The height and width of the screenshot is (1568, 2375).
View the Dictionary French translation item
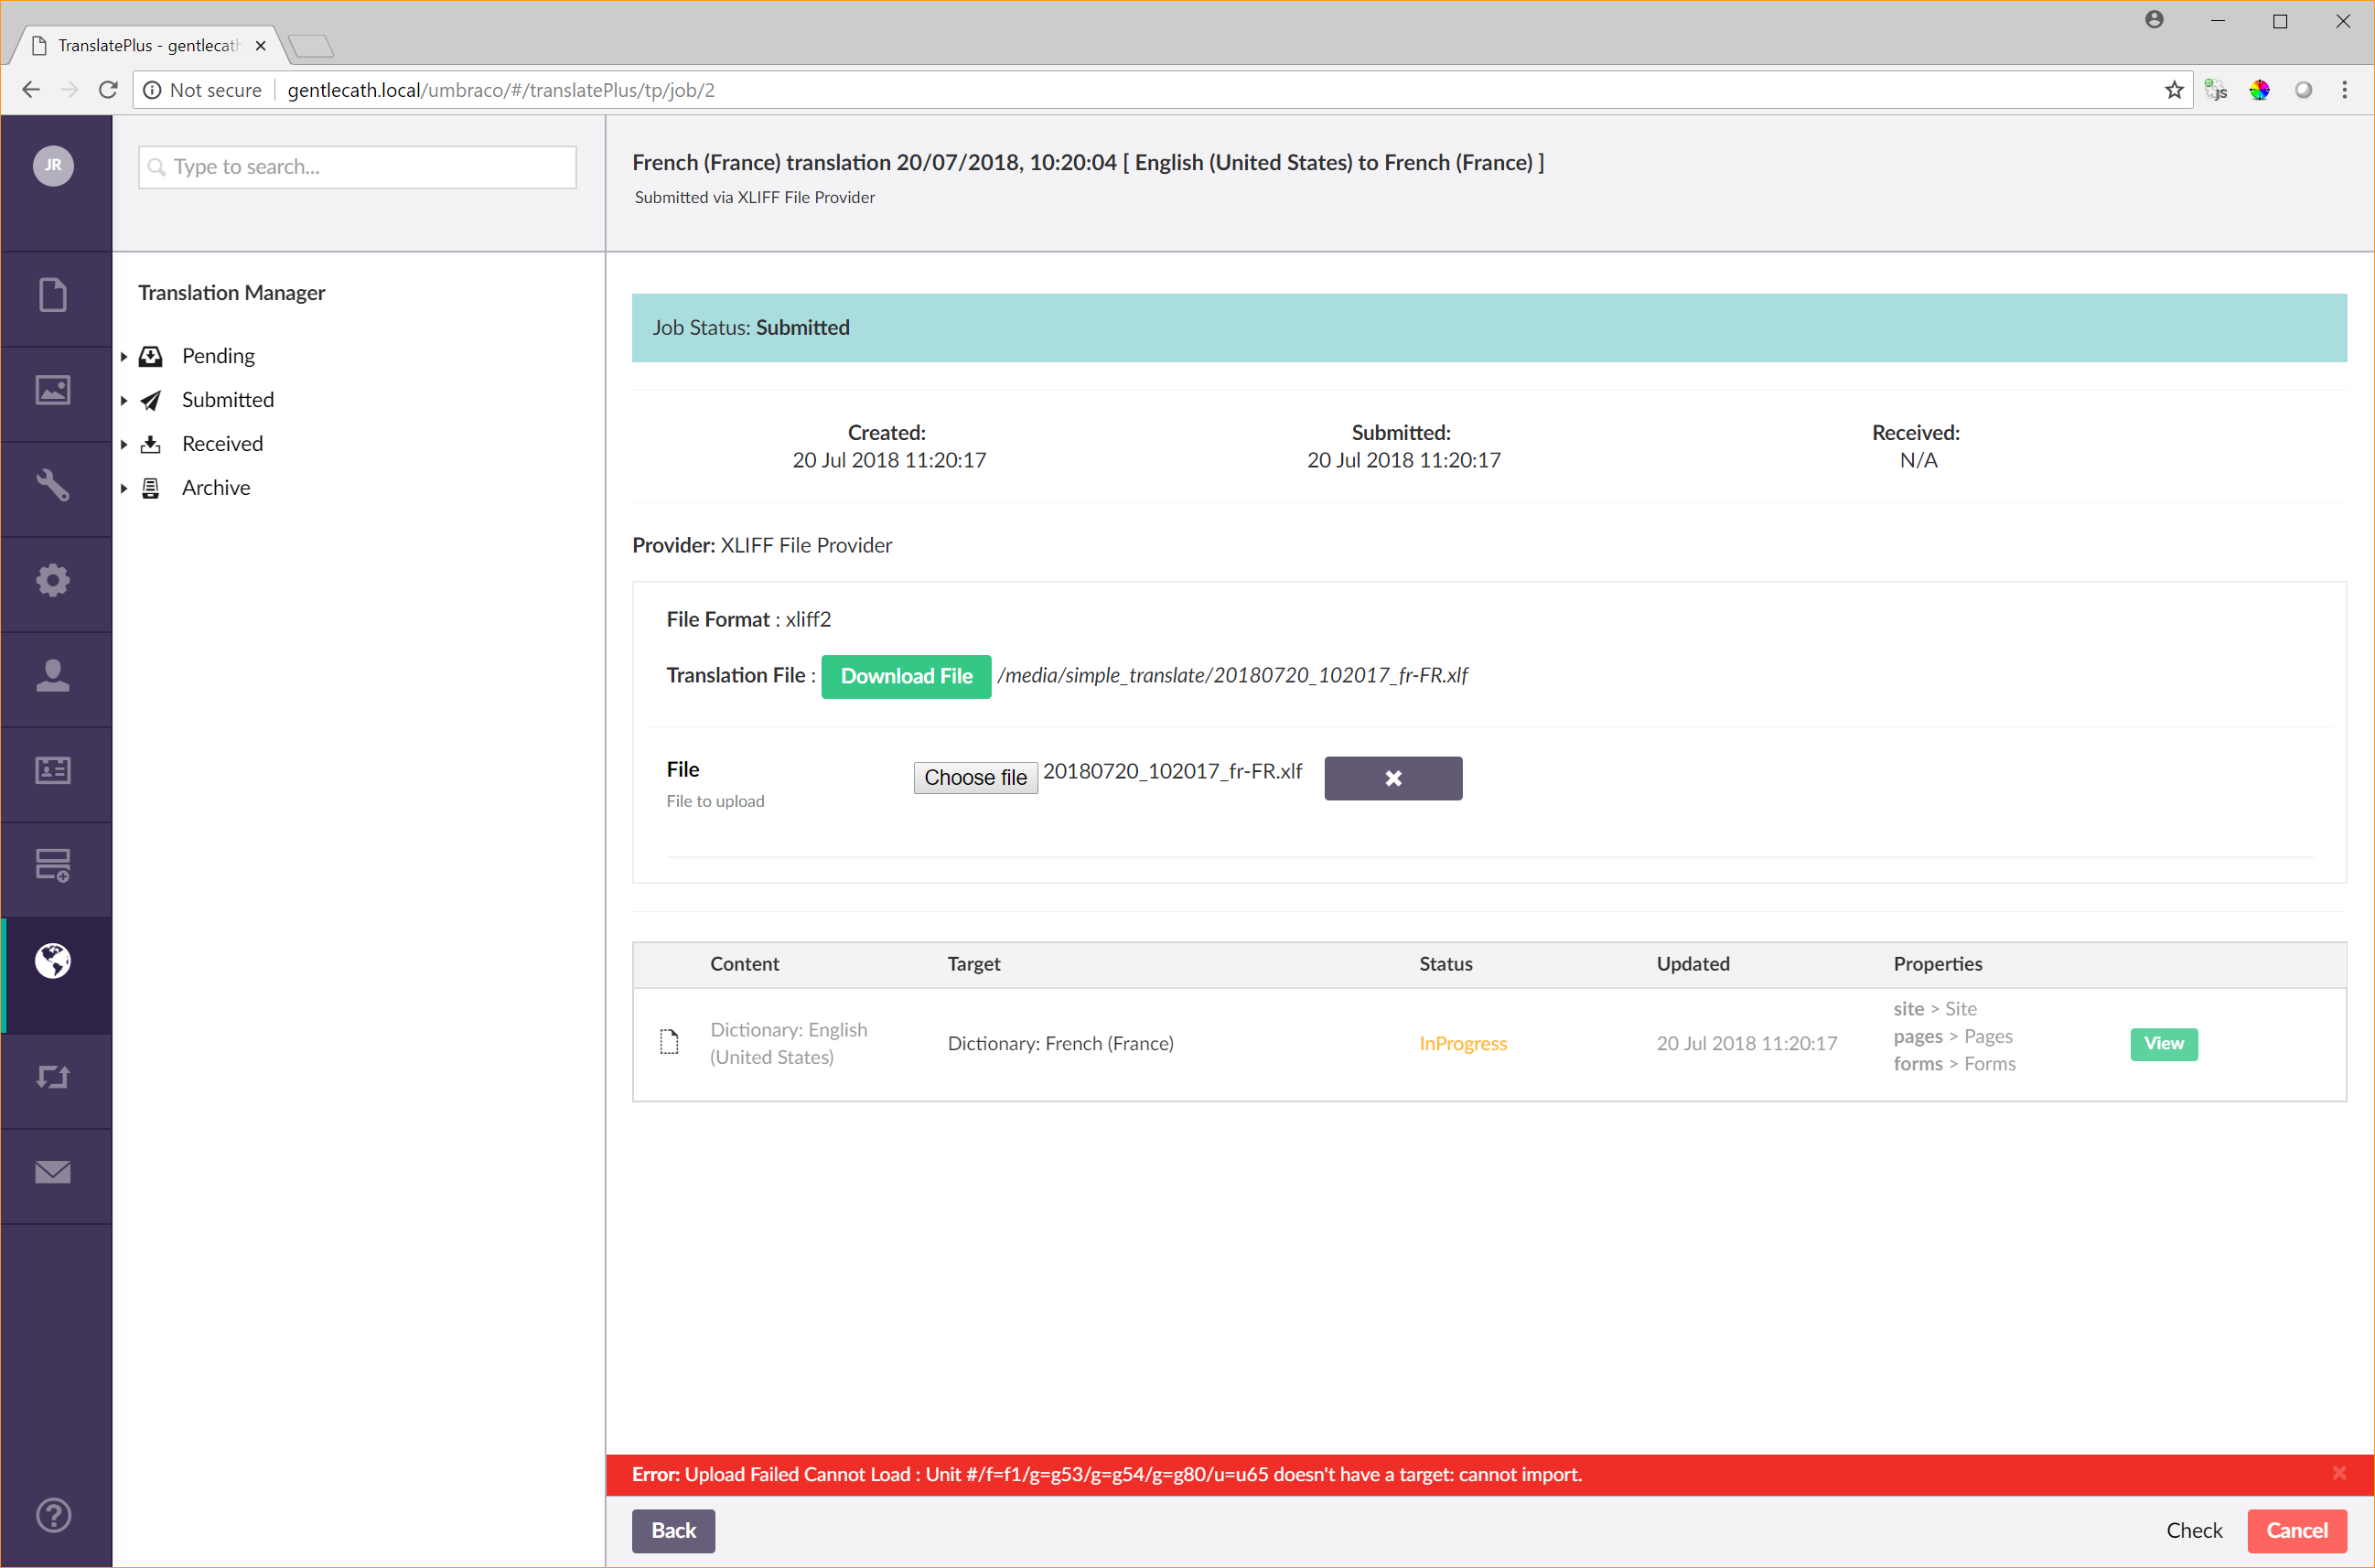click(x=2163, y=1043)
